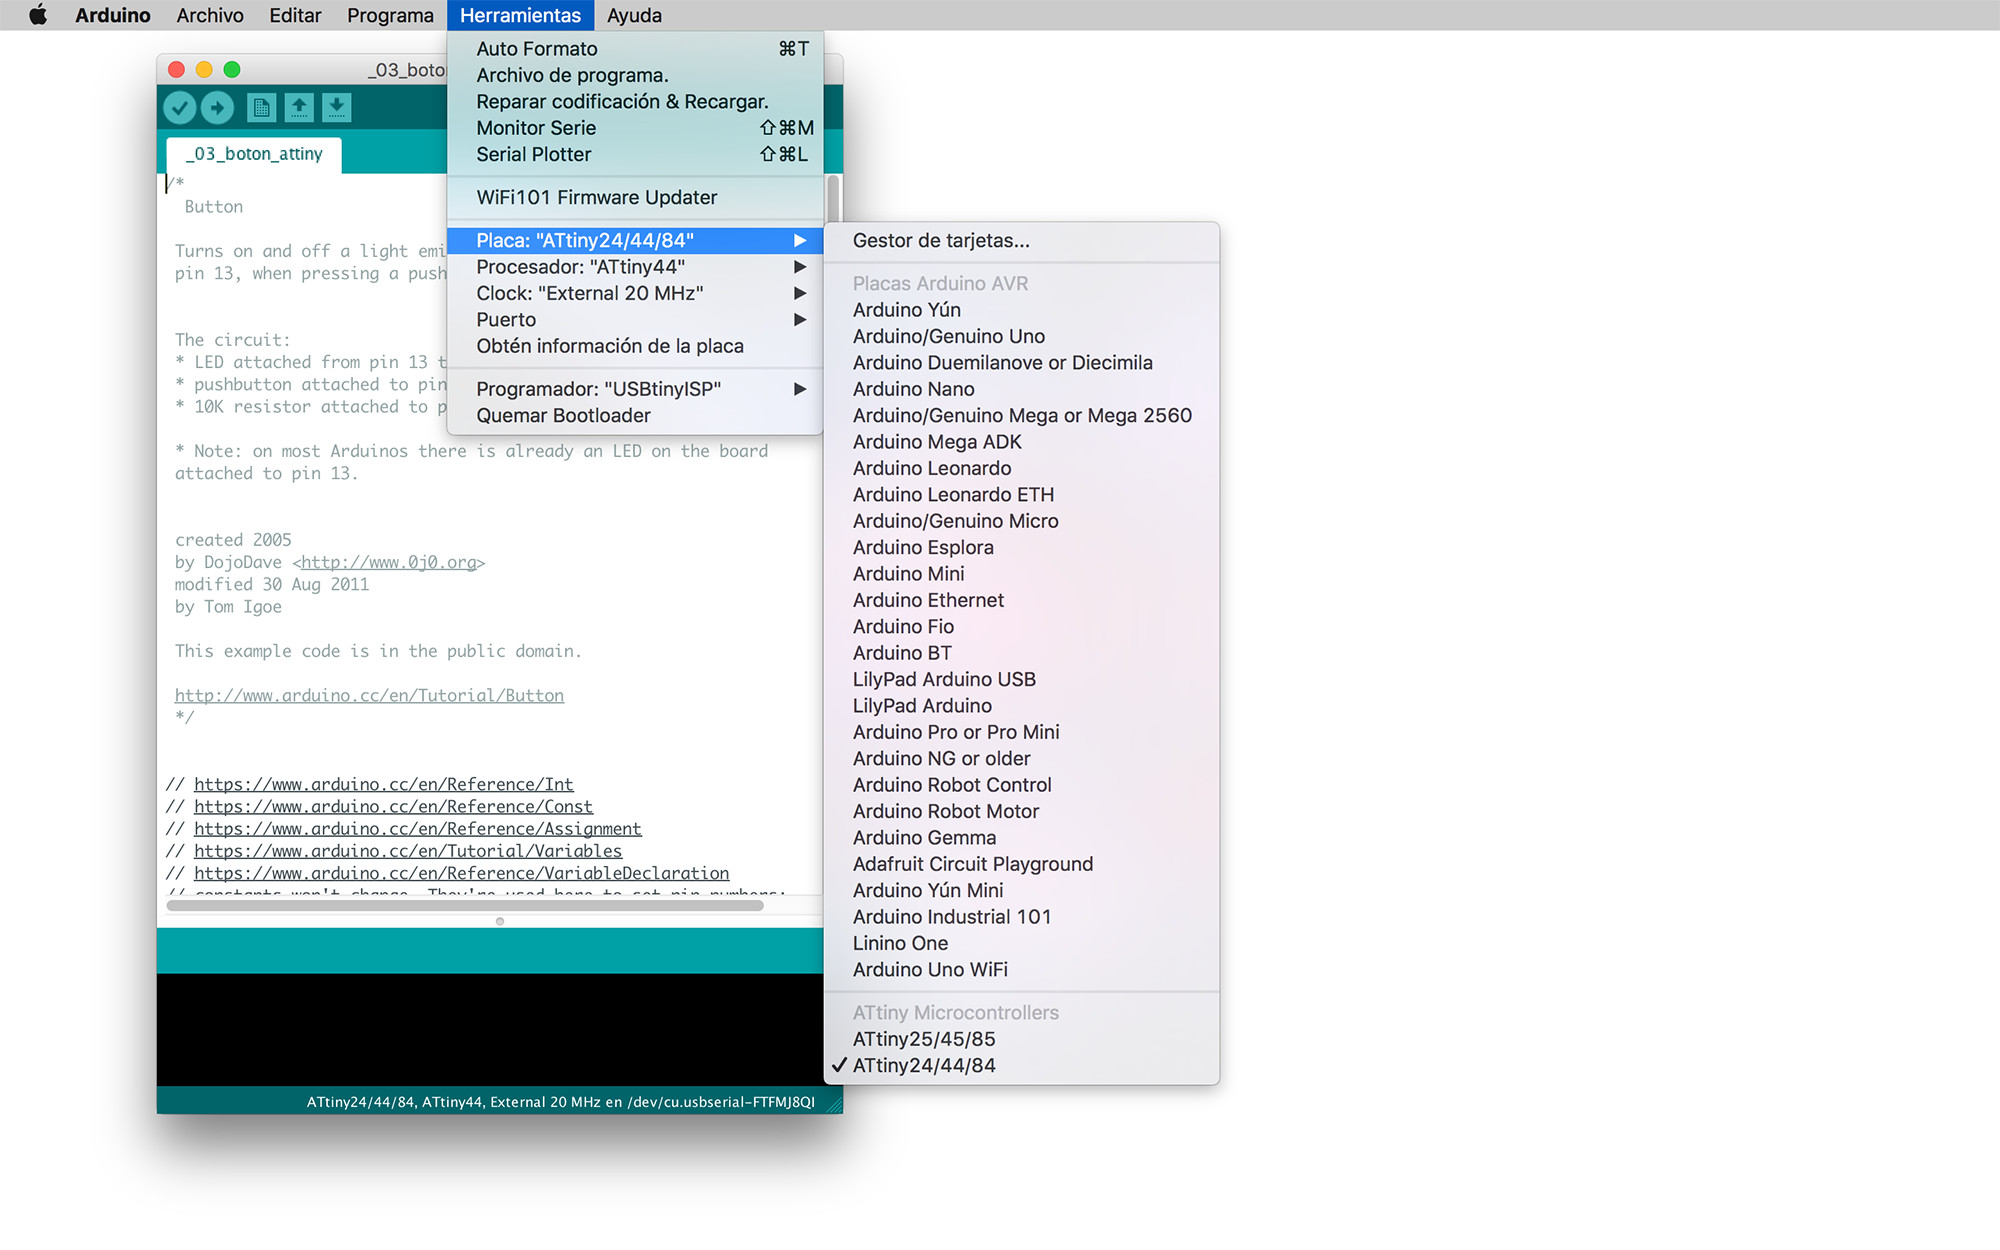Open the Reference/Int link
The height and width of the screenshot is (1250, 2000).
[x=384, y=784]
